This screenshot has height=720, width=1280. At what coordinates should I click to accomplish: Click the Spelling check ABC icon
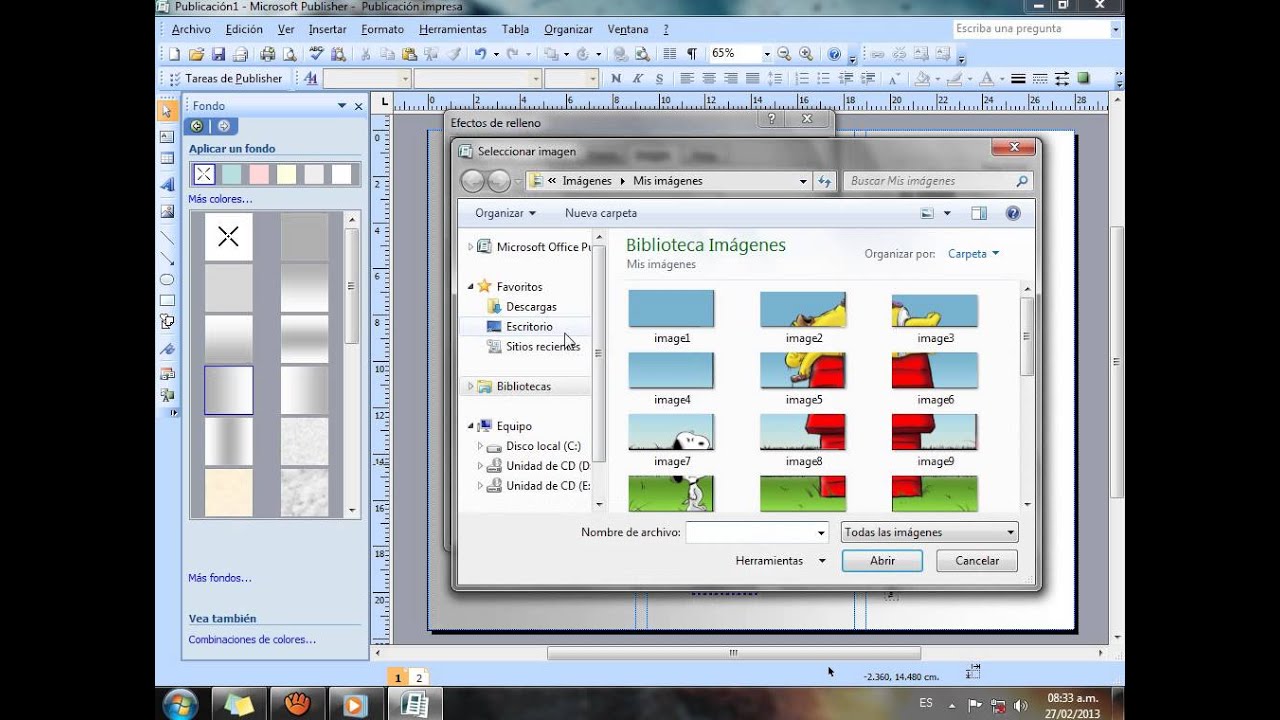(317, 54)
